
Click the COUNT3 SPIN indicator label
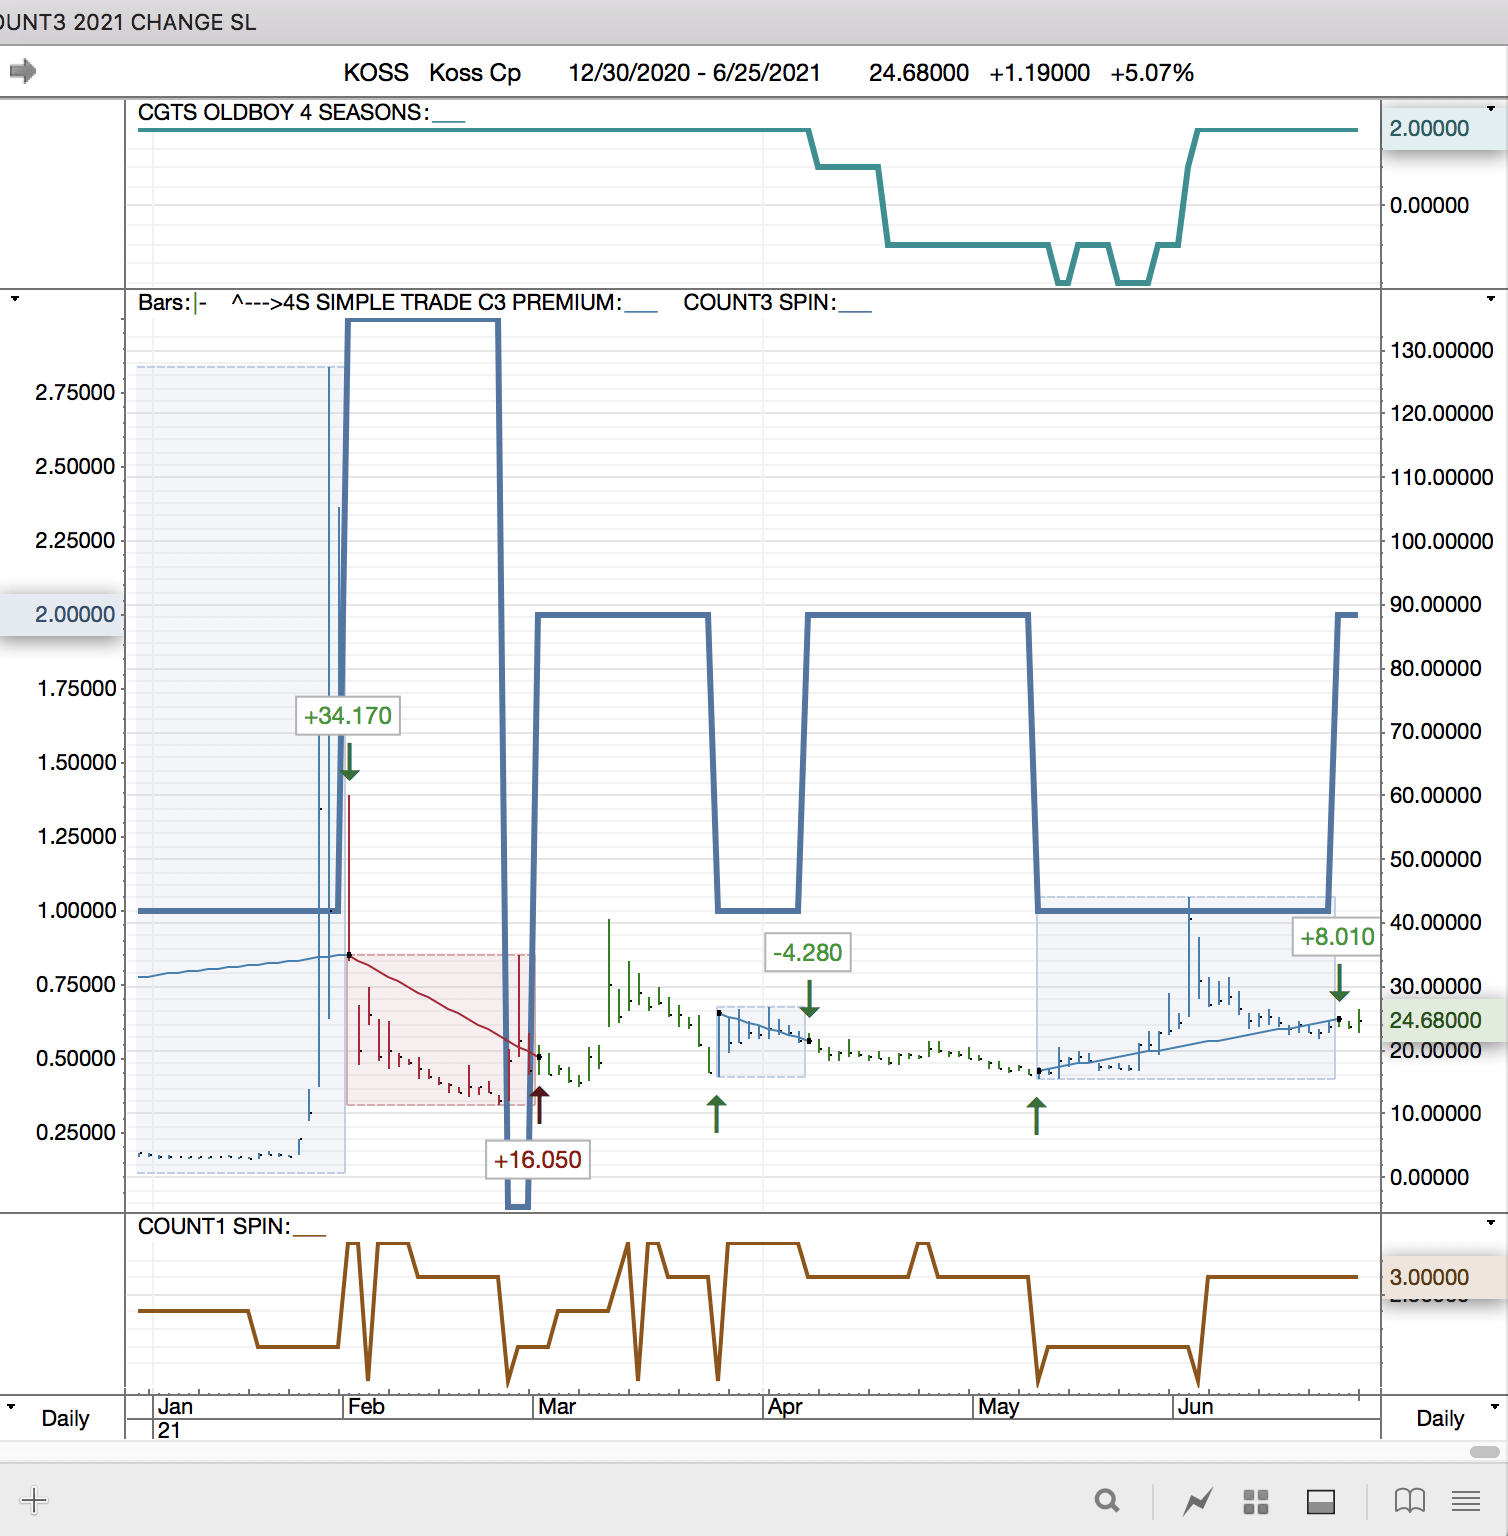coord(759,302)
